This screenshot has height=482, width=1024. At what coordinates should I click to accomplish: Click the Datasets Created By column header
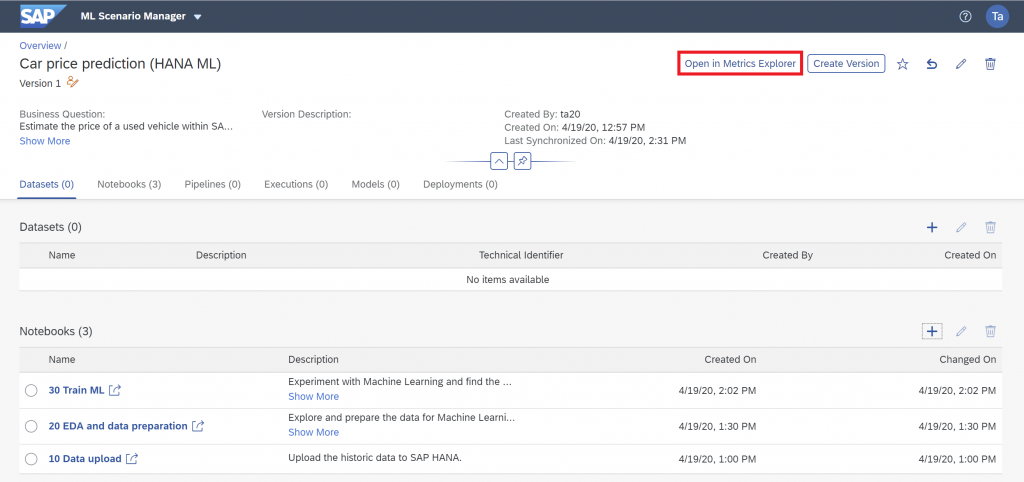click(x=788, y=255)
